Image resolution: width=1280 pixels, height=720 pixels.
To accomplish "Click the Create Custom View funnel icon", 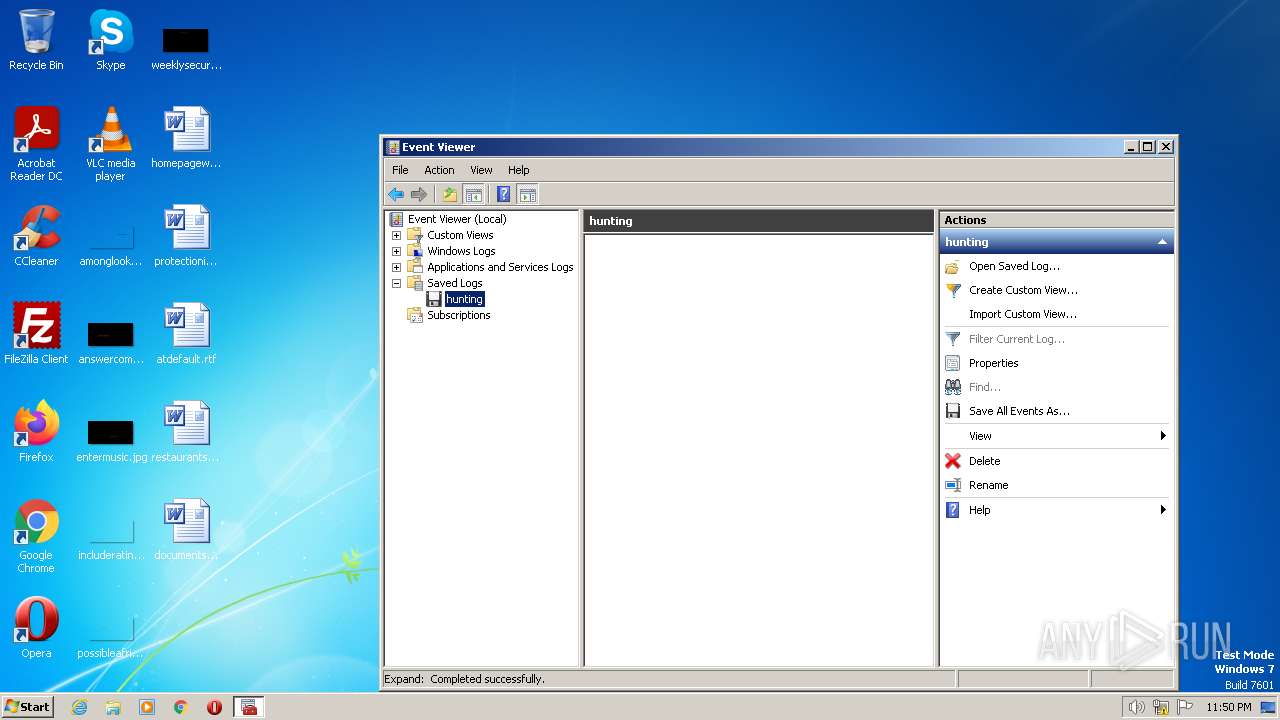I will point(953,290).
